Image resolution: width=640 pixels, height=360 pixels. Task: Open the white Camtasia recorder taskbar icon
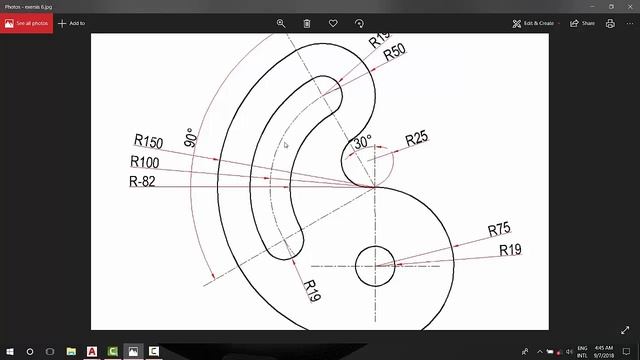point(154,351)
